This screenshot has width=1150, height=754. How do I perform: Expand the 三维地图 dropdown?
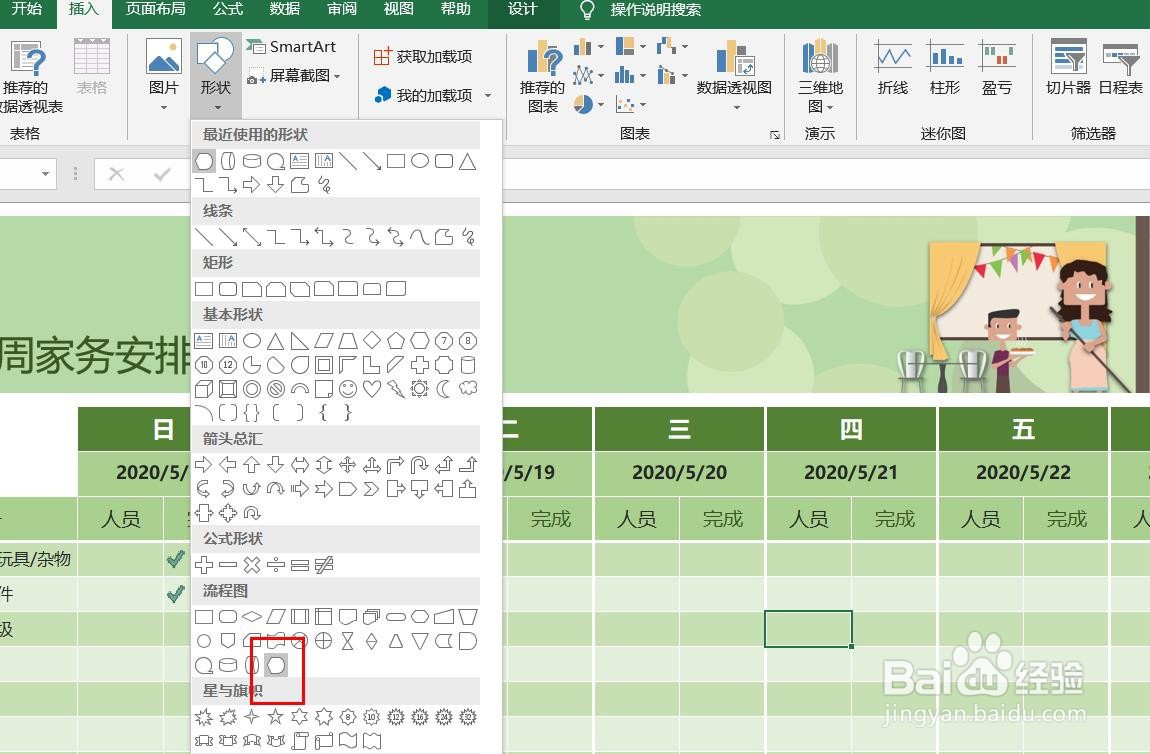[x=830, y=107]
